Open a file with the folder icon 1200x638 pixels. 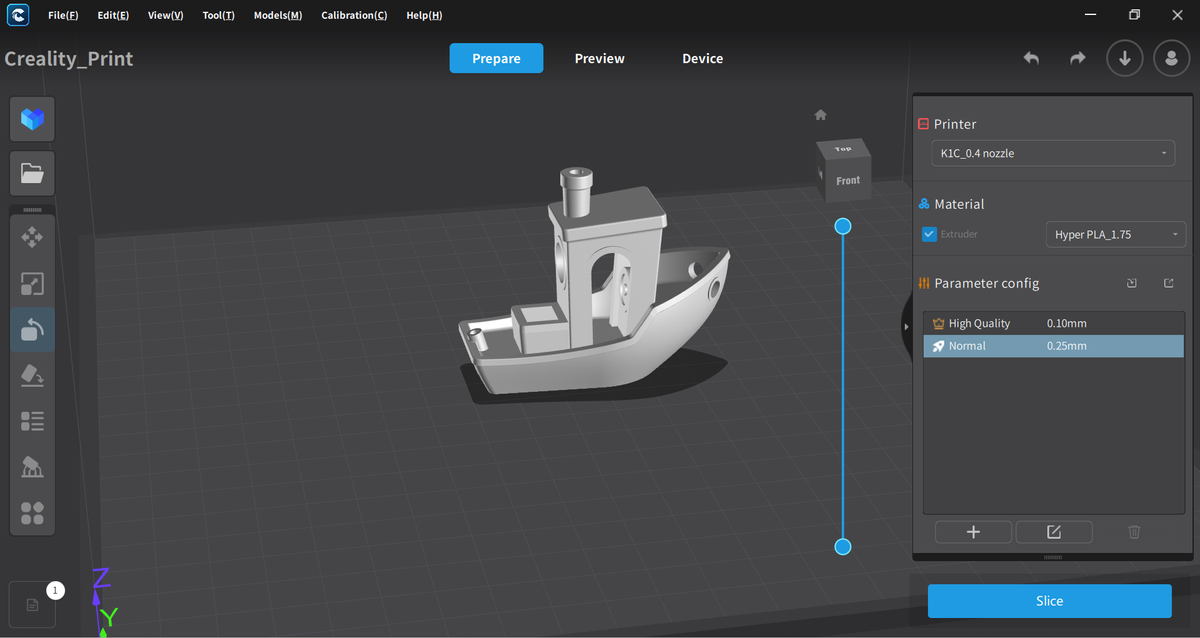32,173
